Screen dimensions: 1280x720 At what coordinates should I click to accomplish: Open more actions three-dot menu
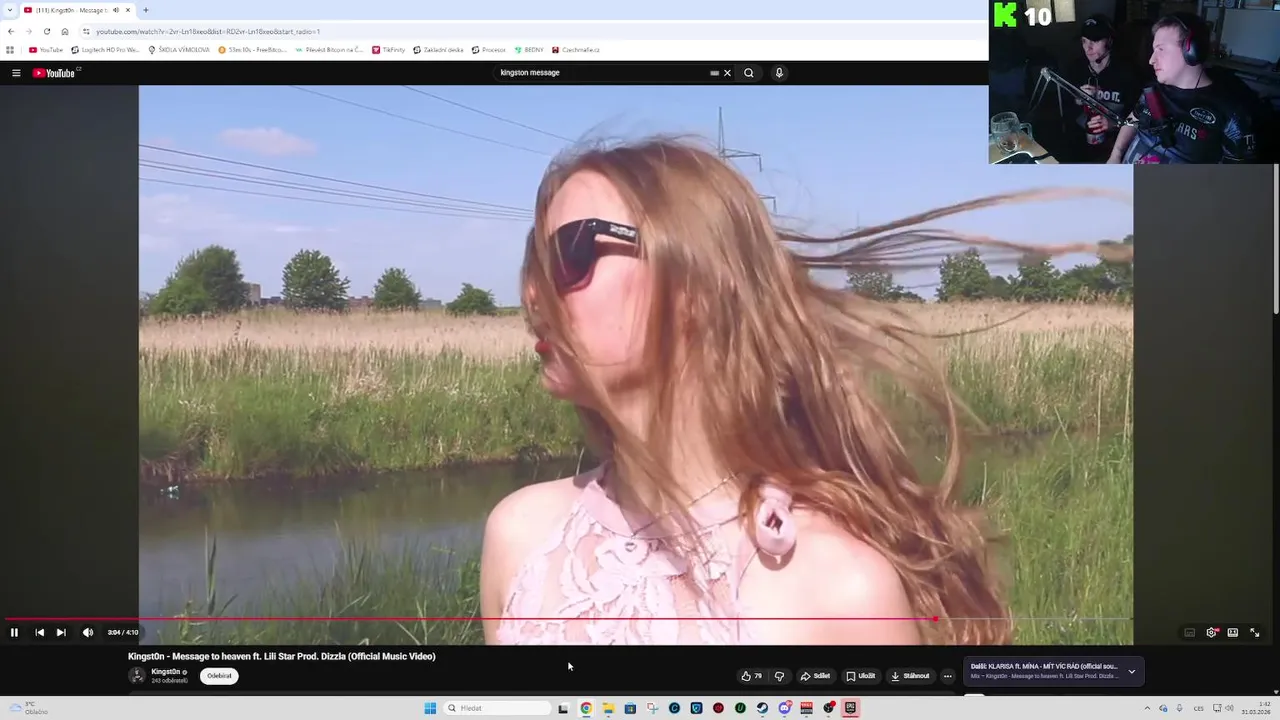coord(948,676)
